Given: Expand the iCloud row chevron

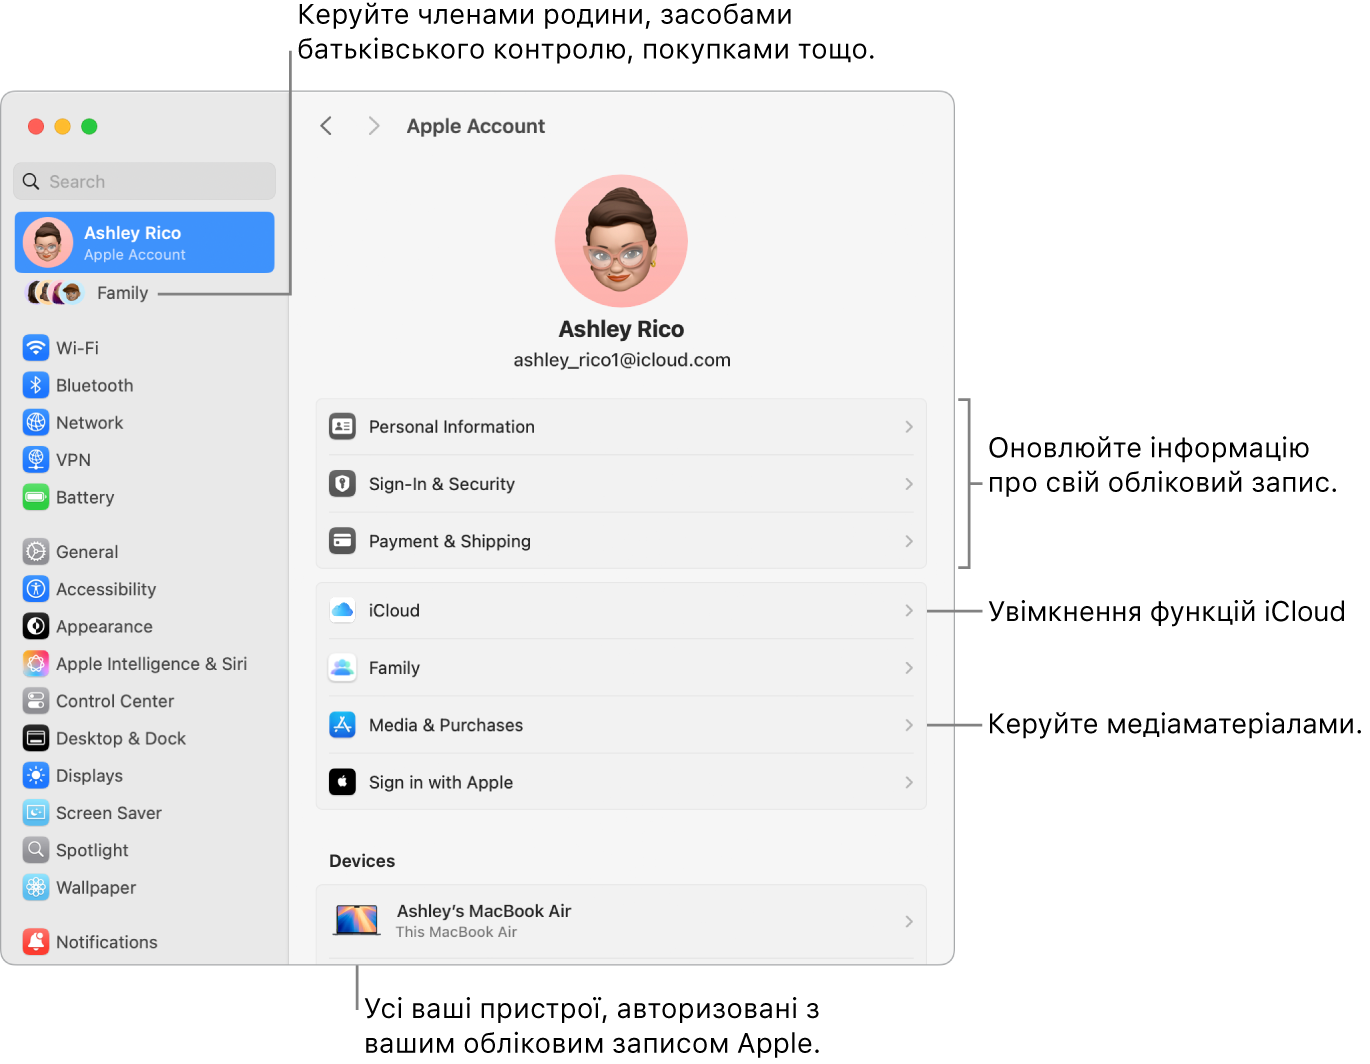Looking at the screenshot, I should (909, 610).
